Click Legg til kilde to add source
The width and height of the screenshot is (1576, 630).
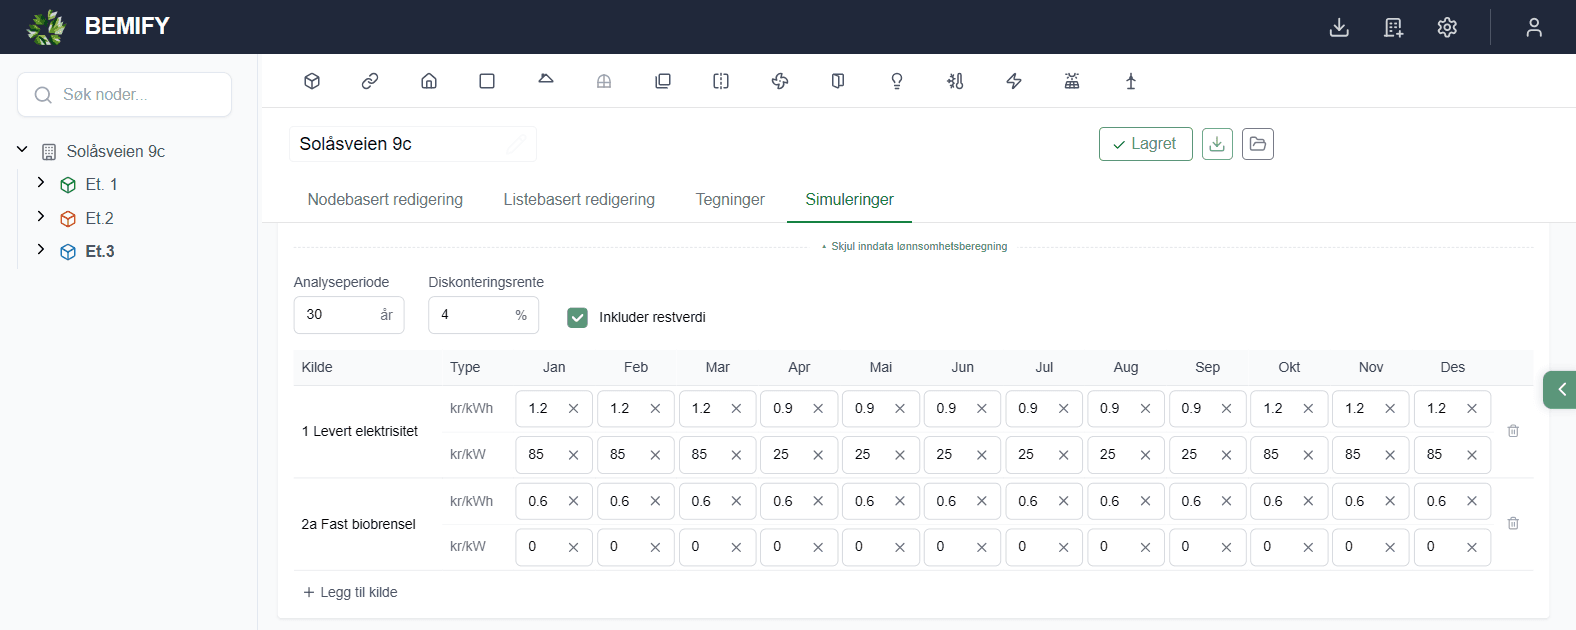coord(350,592)
